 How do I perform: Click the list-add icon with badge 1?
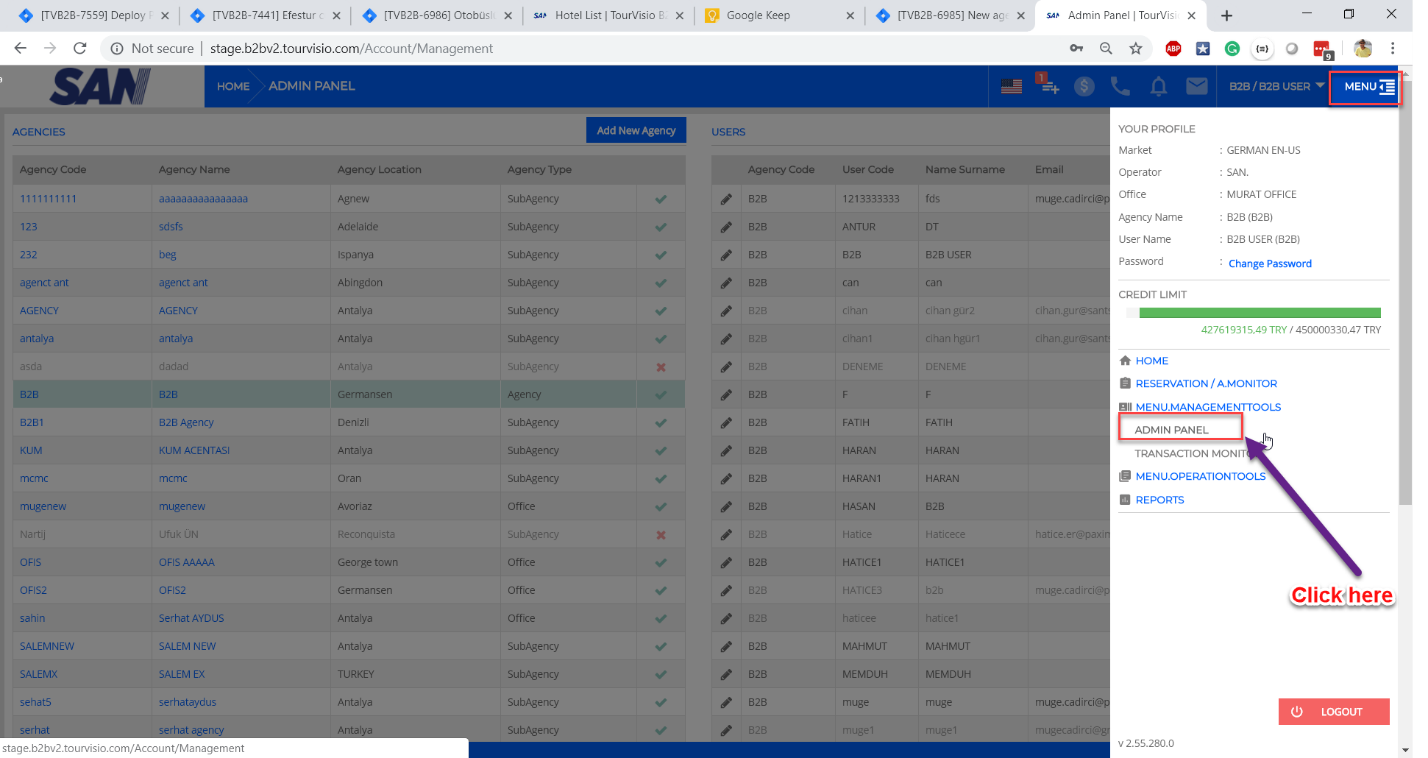(1048, 86)
